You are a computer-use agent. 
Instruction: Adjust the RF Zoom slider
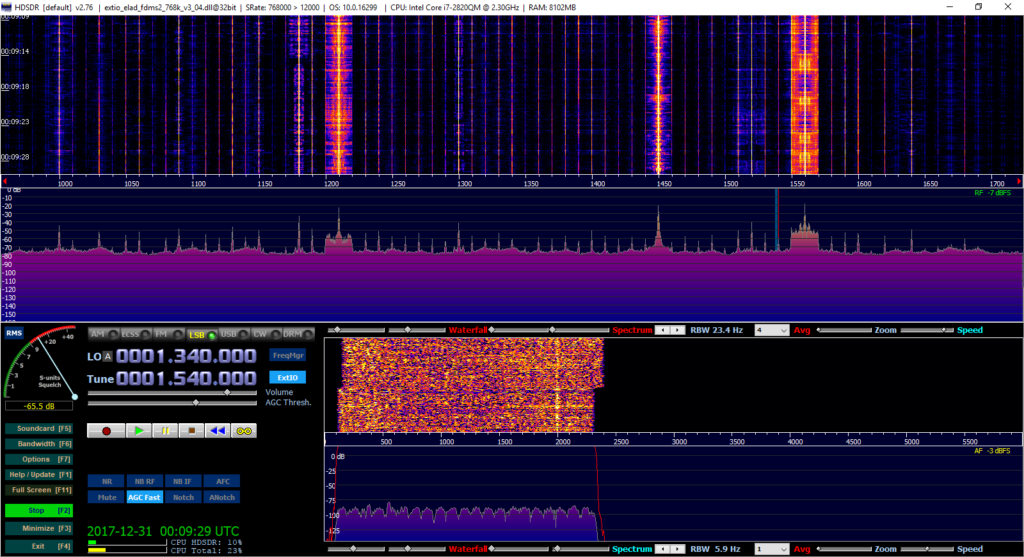click(x=844, y=330)
